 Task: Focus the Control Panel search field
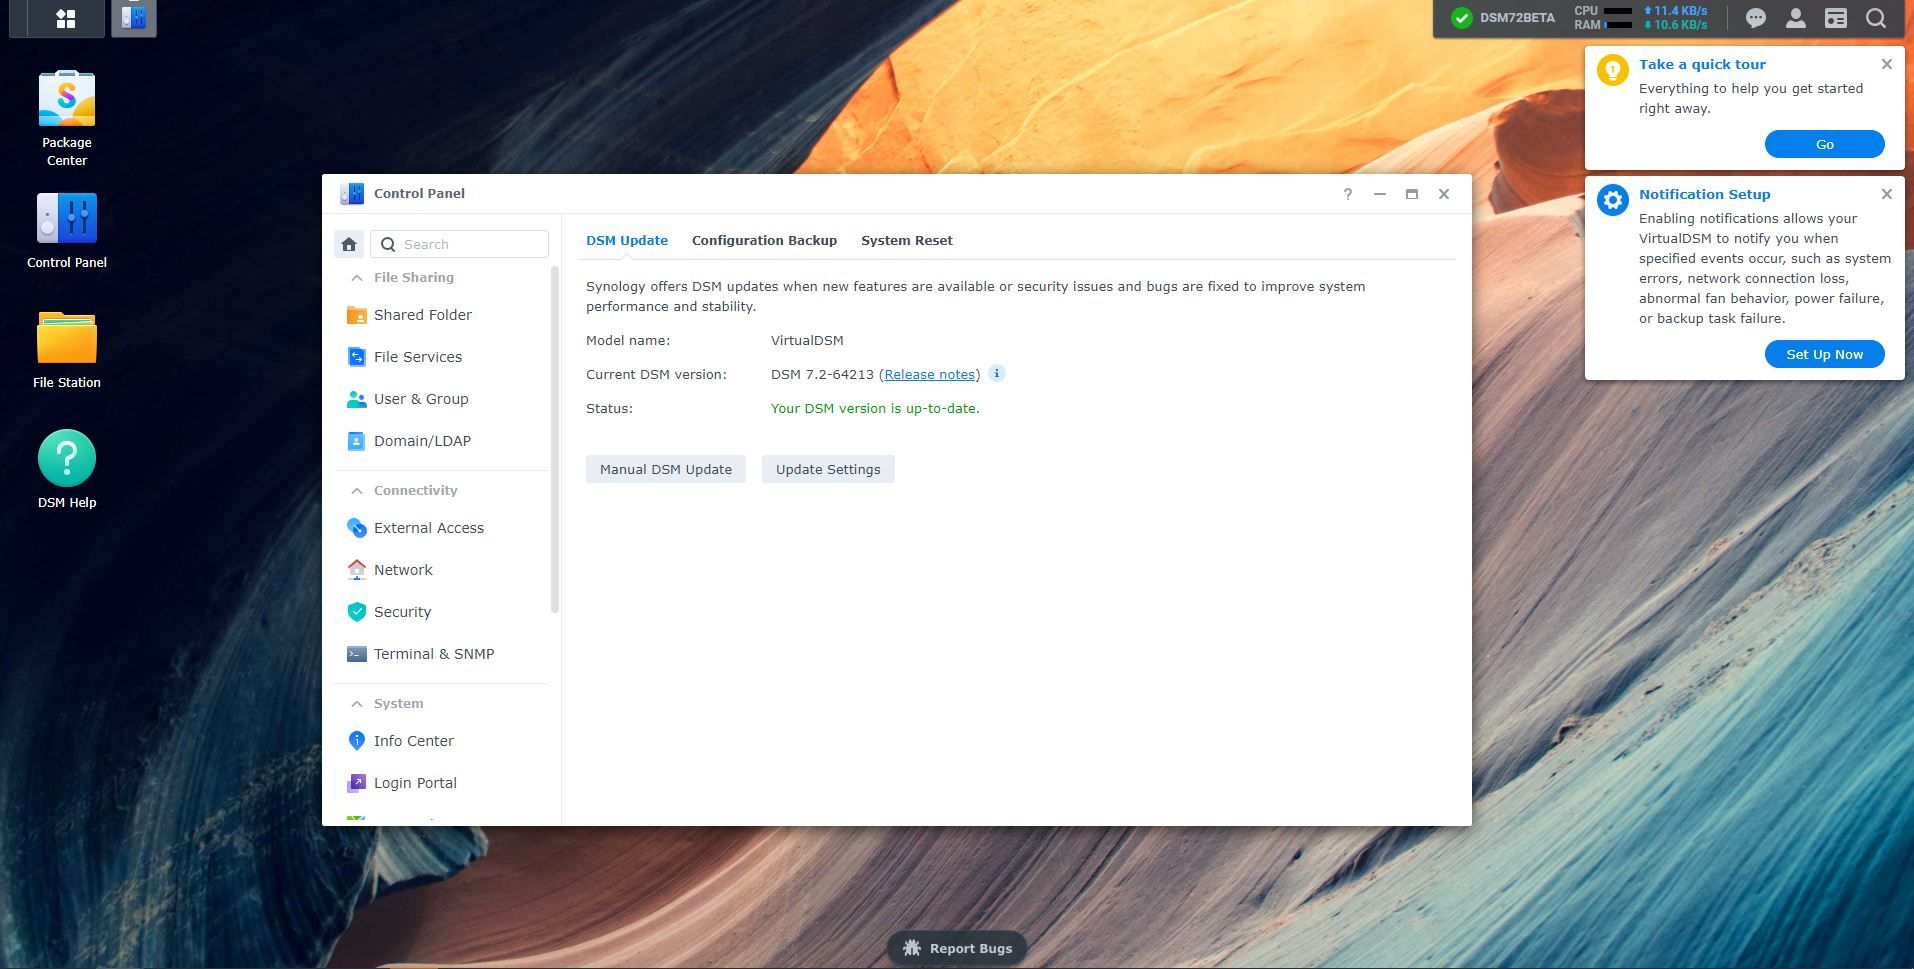460,244
